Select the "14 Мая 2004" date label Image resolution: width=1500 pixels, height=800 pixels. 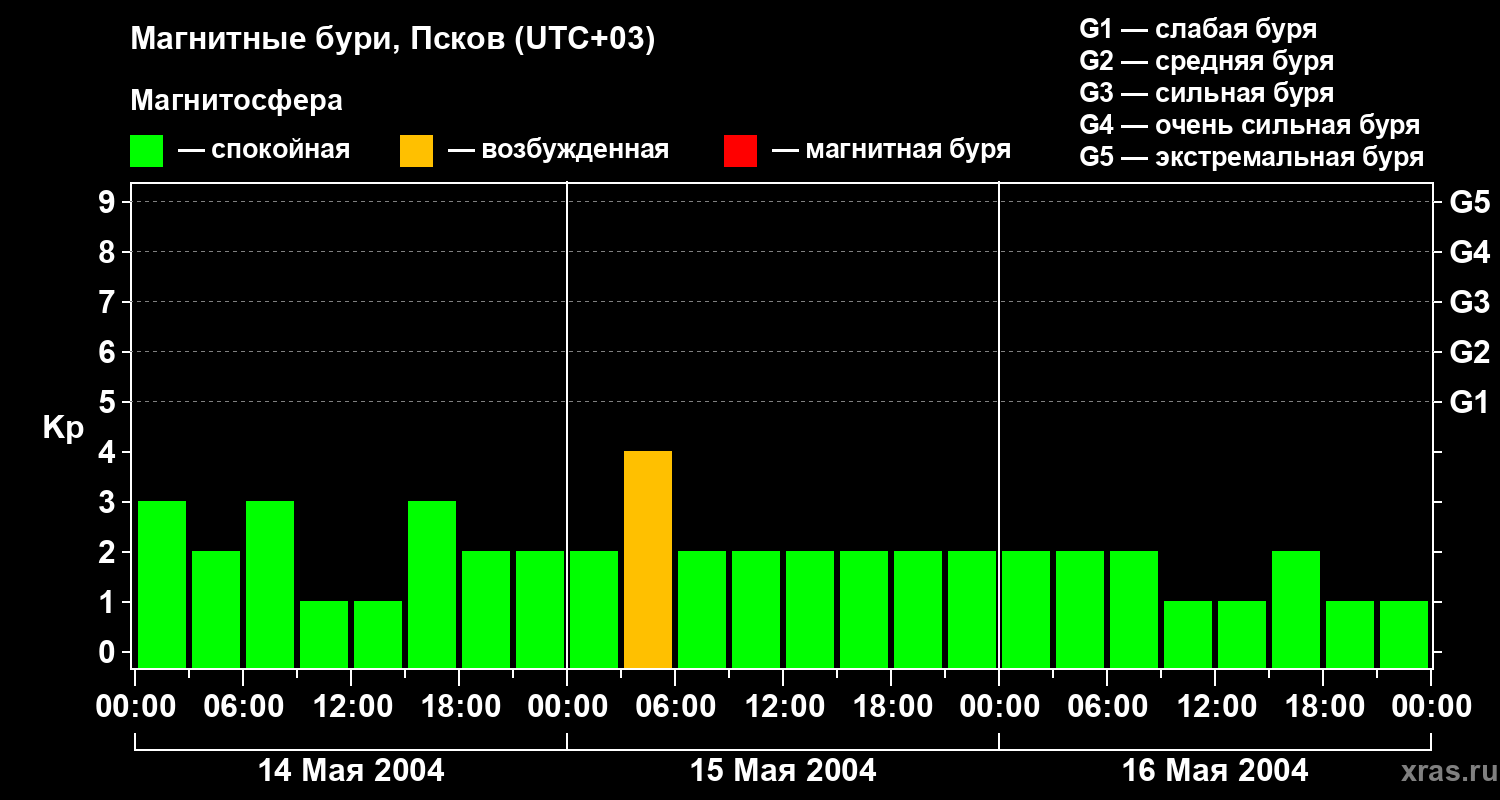pyautogui.click(x=351, y=771)
